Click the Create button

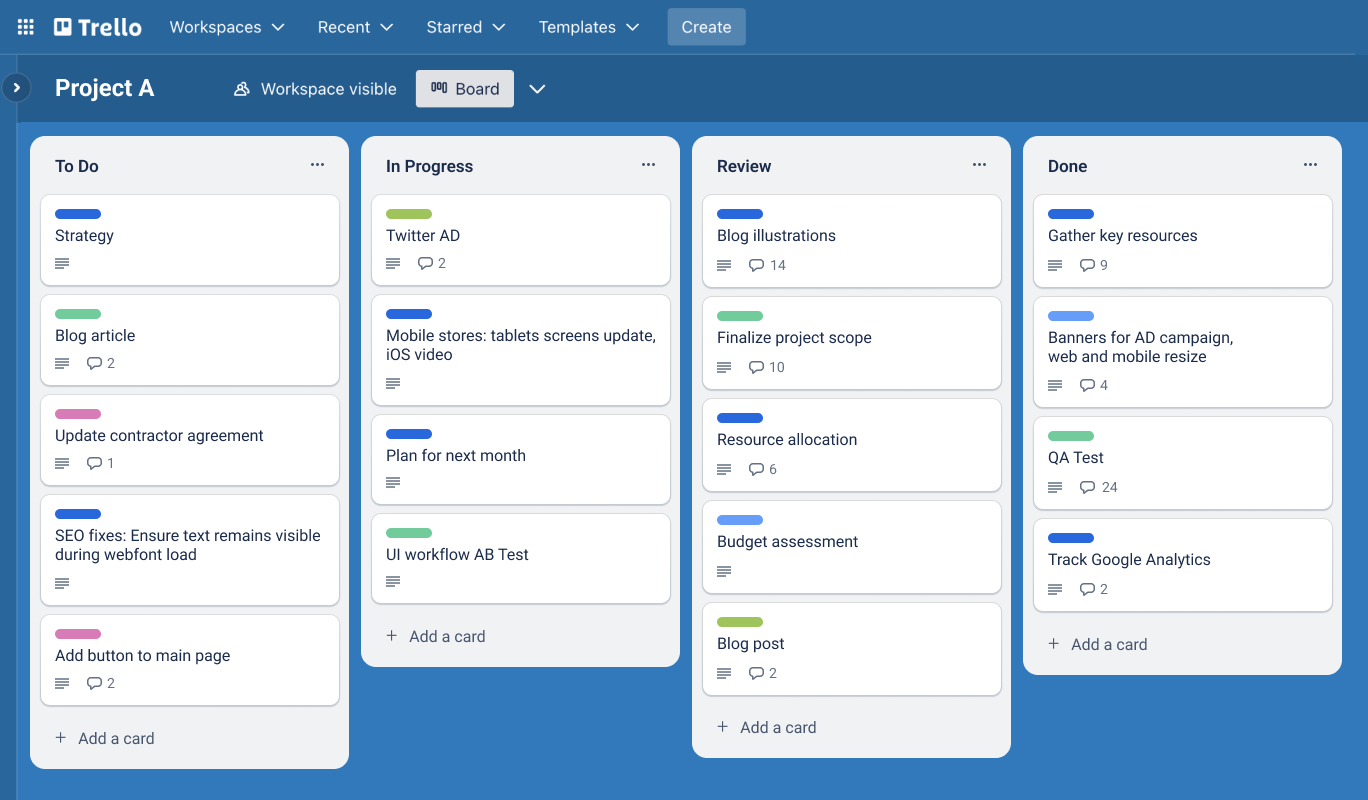point(706,27)
